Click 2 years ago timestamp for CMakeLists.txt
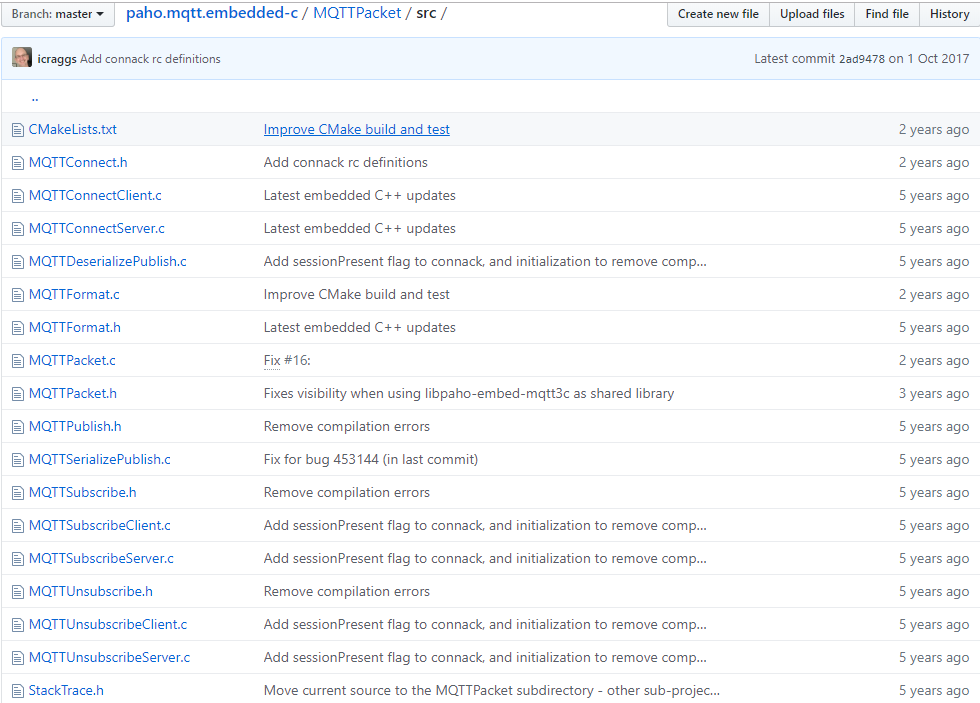The image size is (980, 703). tap(934, 129)
